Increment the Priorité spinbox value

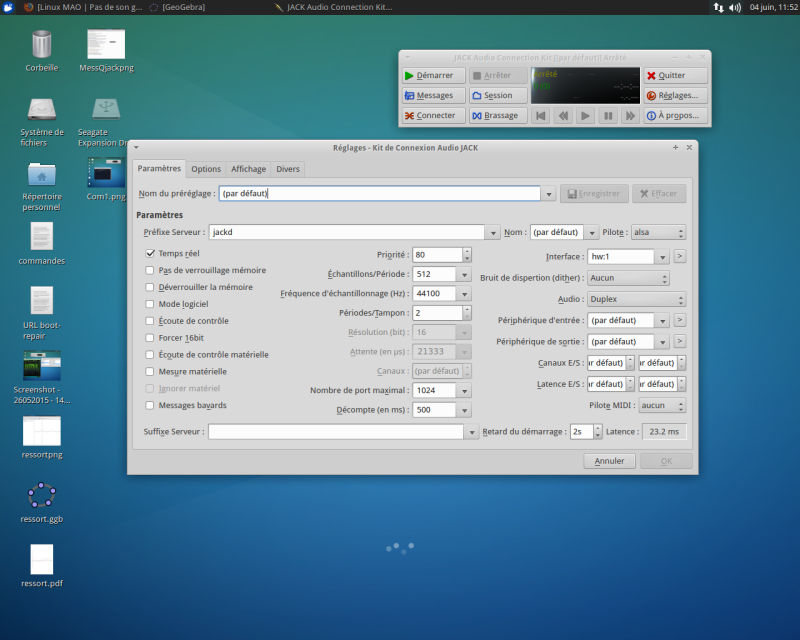click(x=465, y=251)
